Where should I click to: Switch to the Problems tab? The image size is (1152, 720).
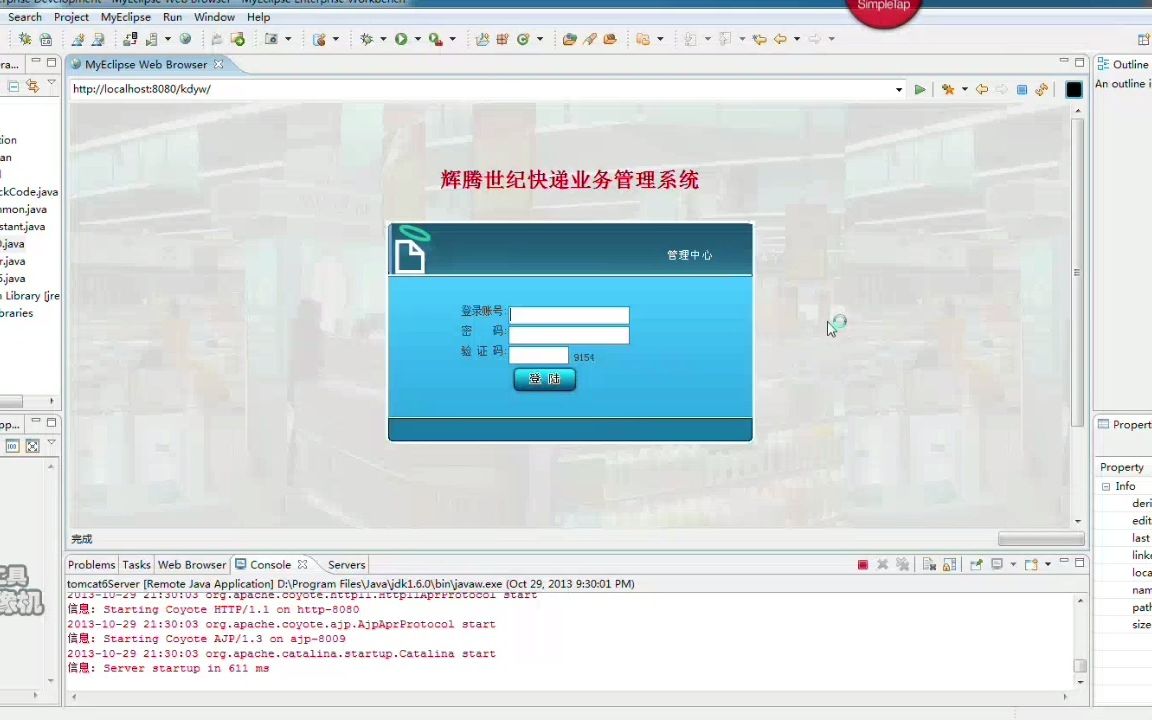click(91, 564)
